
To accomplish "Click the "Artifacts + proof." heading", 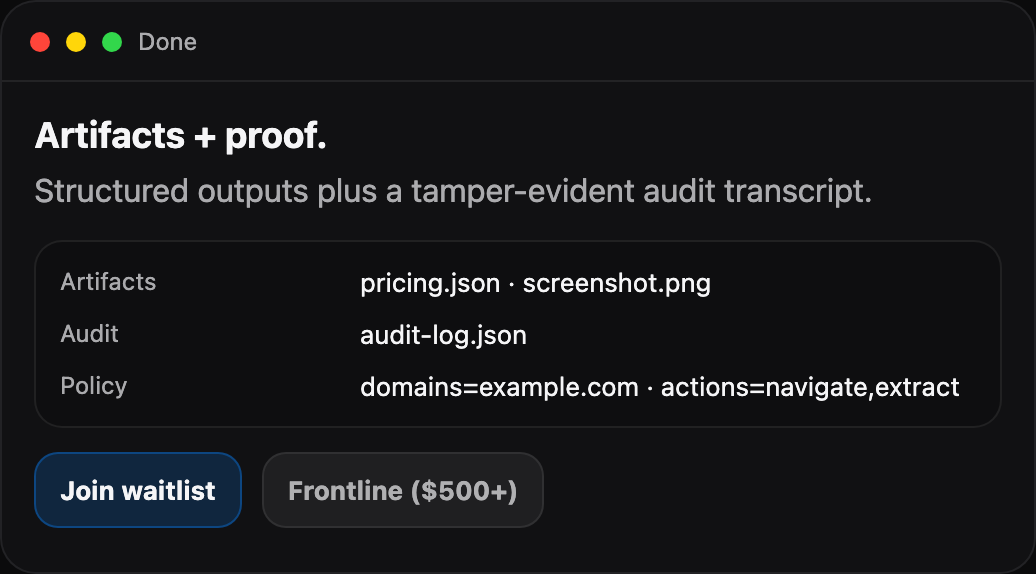I will tap(181, 137).
